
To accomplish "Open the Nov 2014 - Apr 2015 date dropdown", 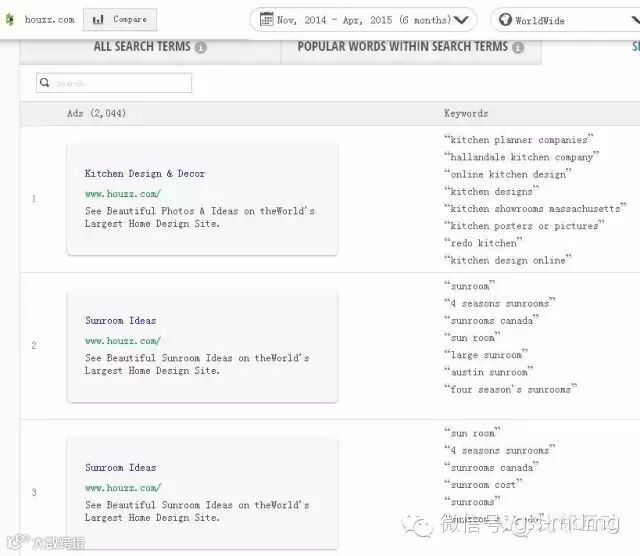I will coord(363,20).
